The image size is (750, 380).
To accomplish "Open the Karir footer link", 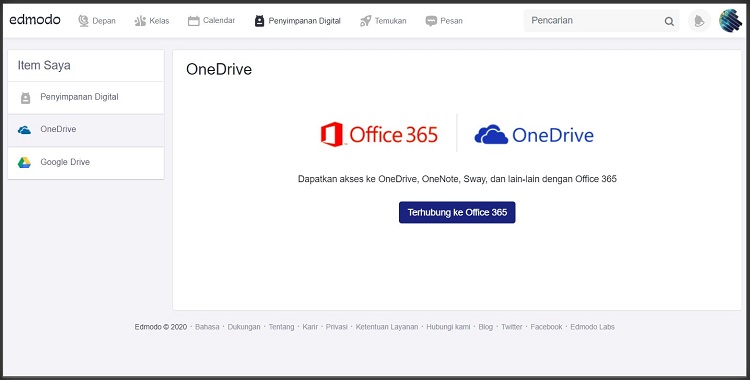I will (310, 327).
